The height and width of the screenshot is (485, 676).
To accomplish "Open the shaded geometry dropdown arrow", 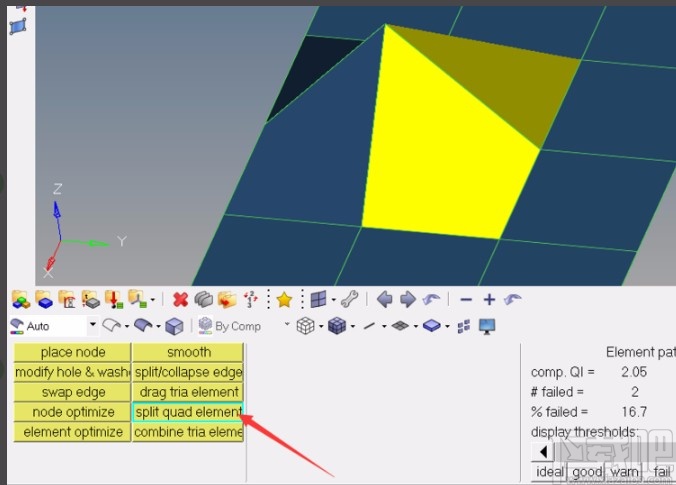I will point(158,326).
